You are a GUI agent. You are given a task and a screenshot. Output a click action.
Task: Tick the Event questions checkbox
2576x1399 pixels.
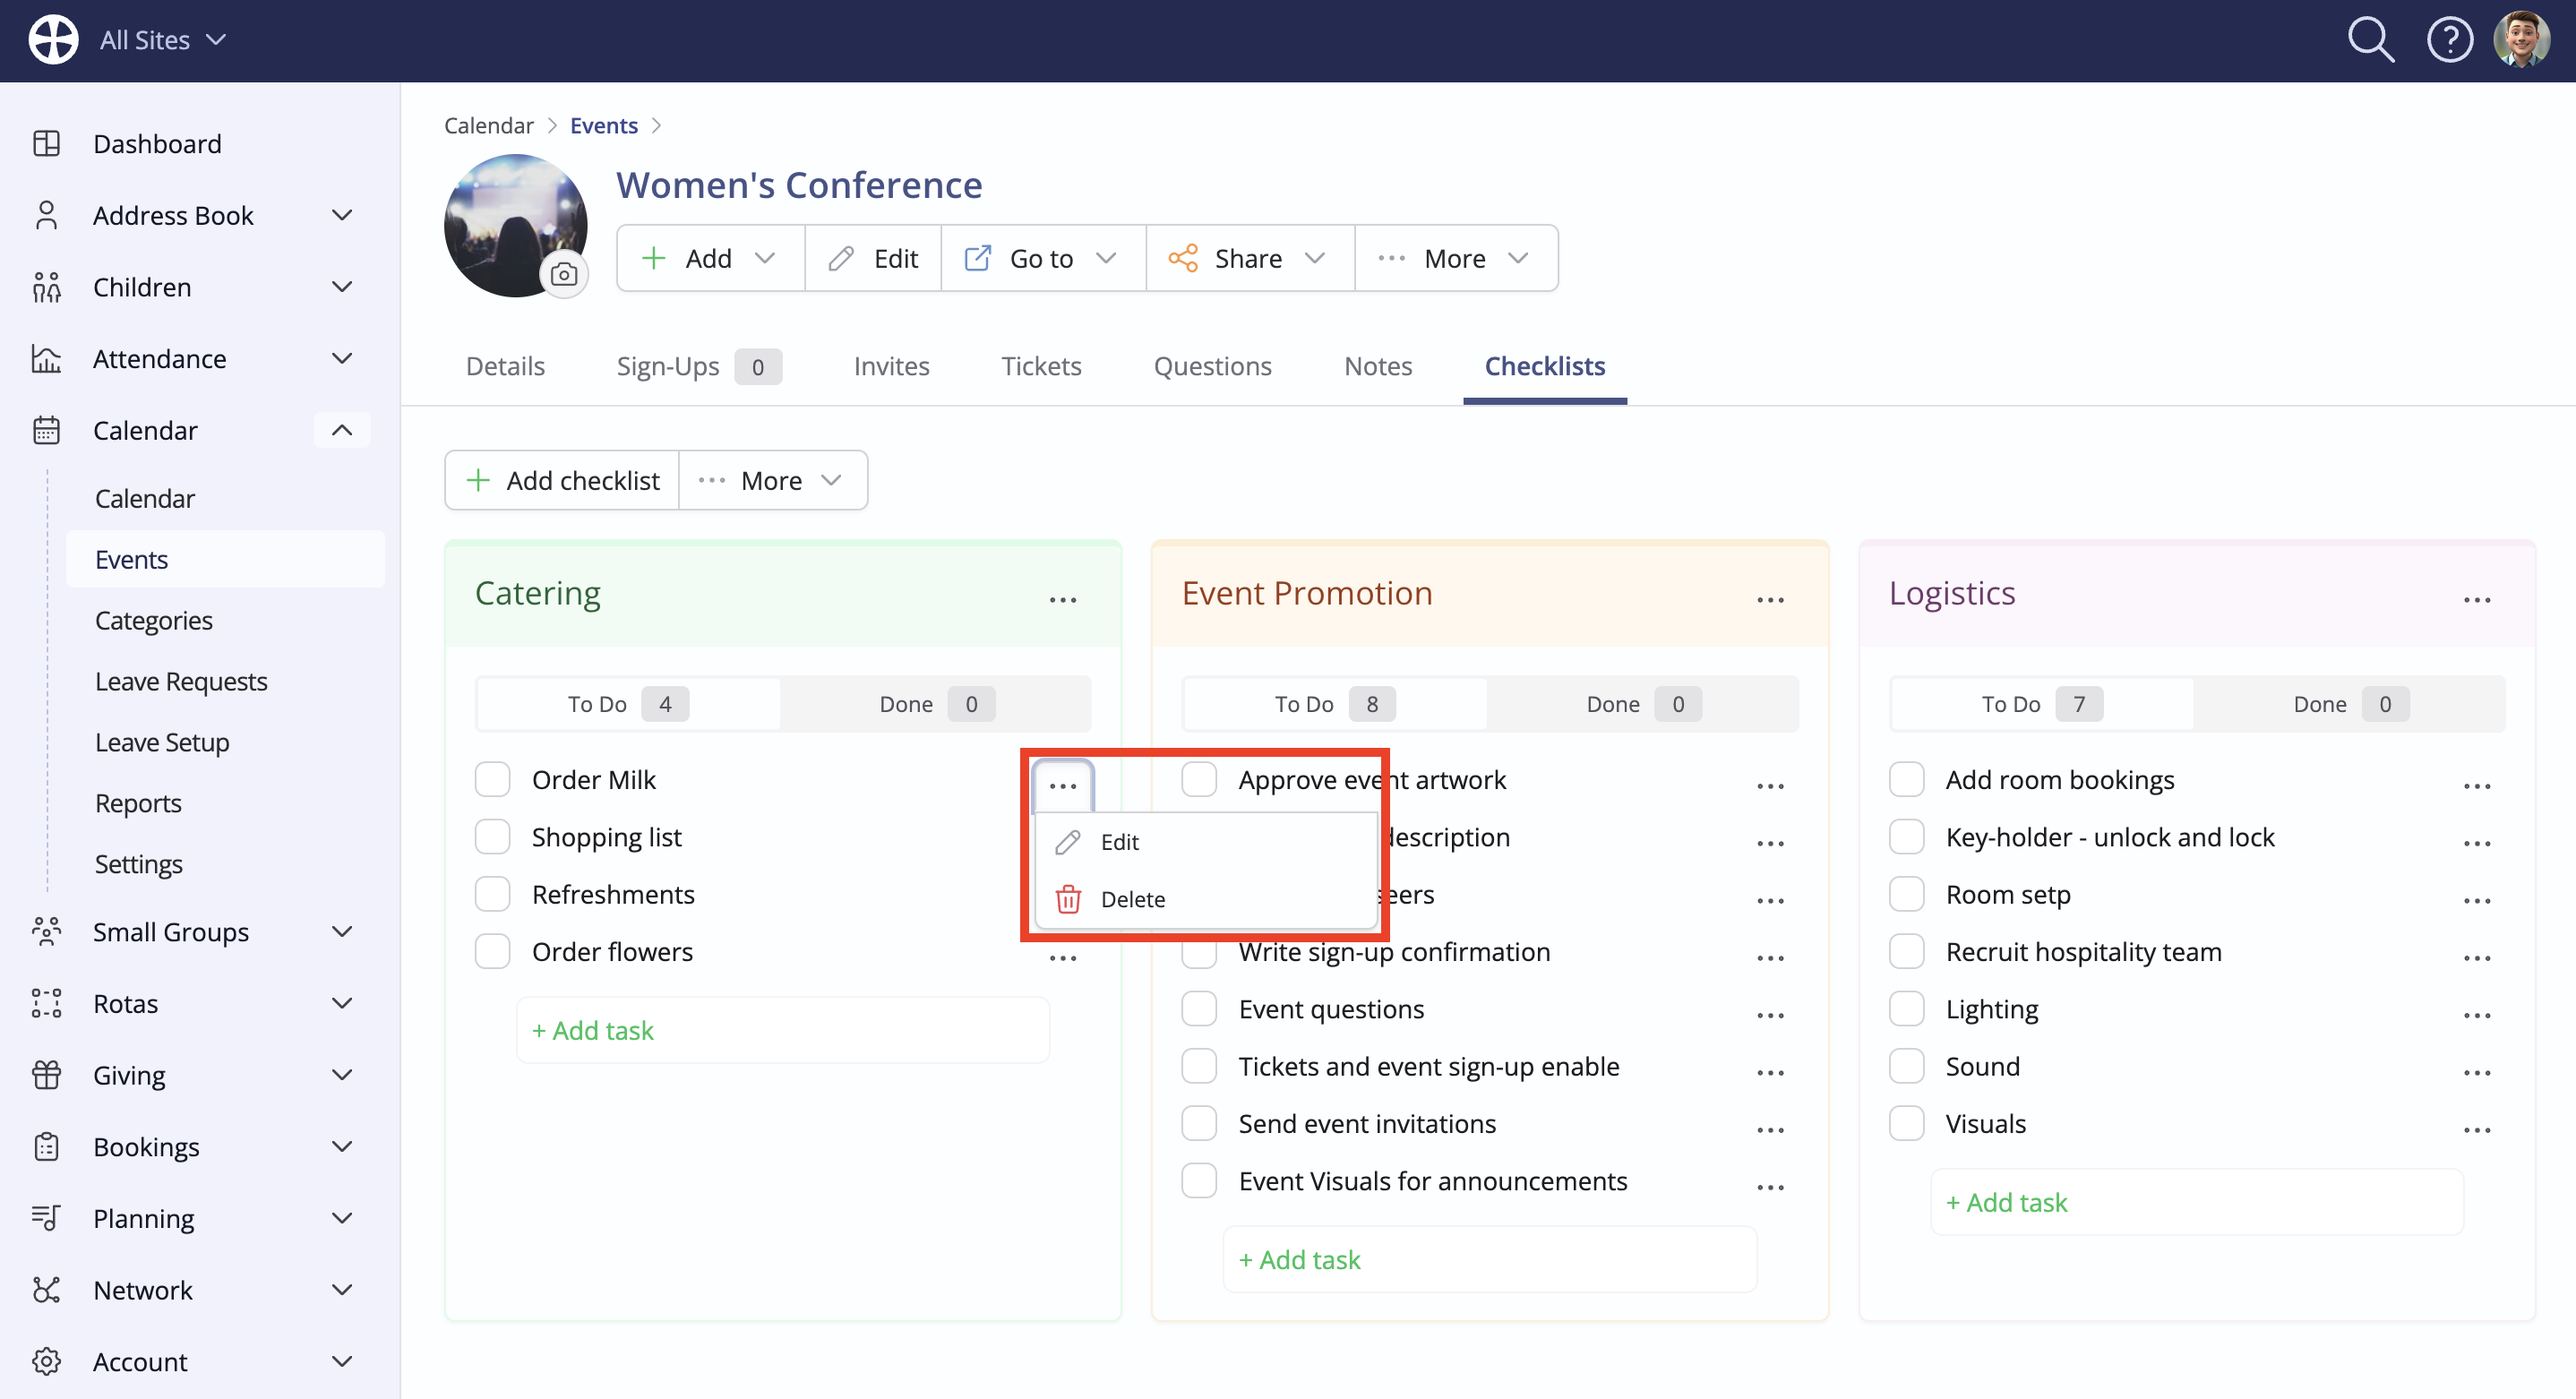click(x=1199, y=1009)
